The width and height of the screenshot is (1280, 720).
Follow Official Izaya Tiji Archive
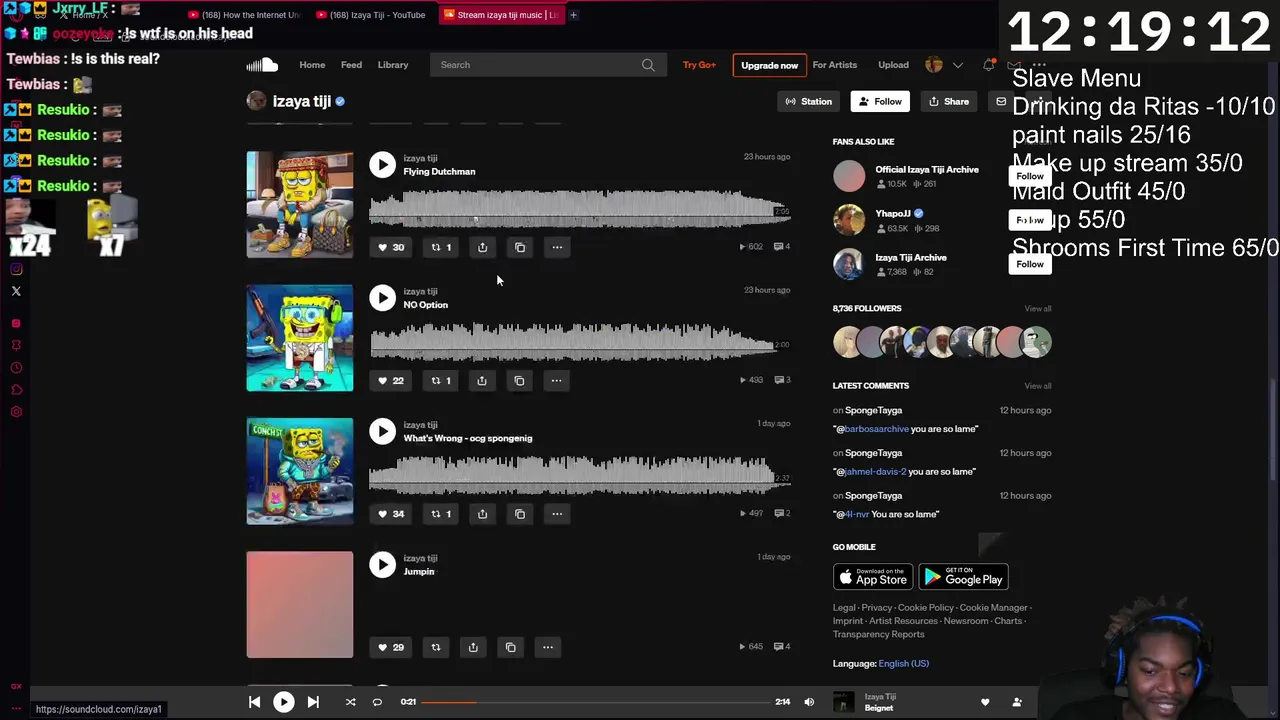[x=1030, y=177]
